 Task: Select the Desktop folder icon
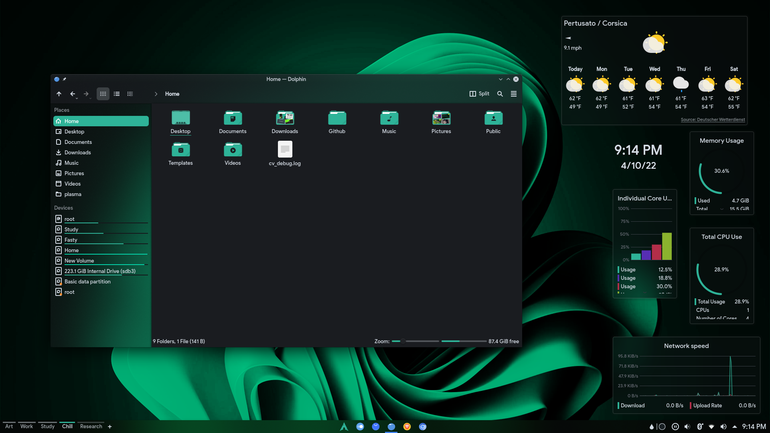click(180, 122)
